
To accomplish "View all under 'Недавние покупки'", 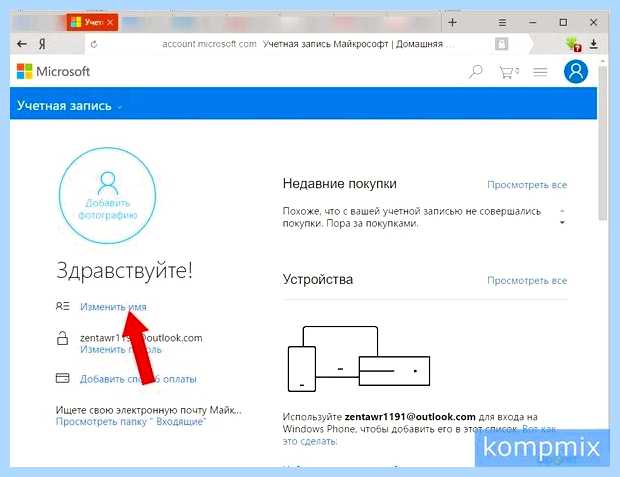I will coord(527,185).
